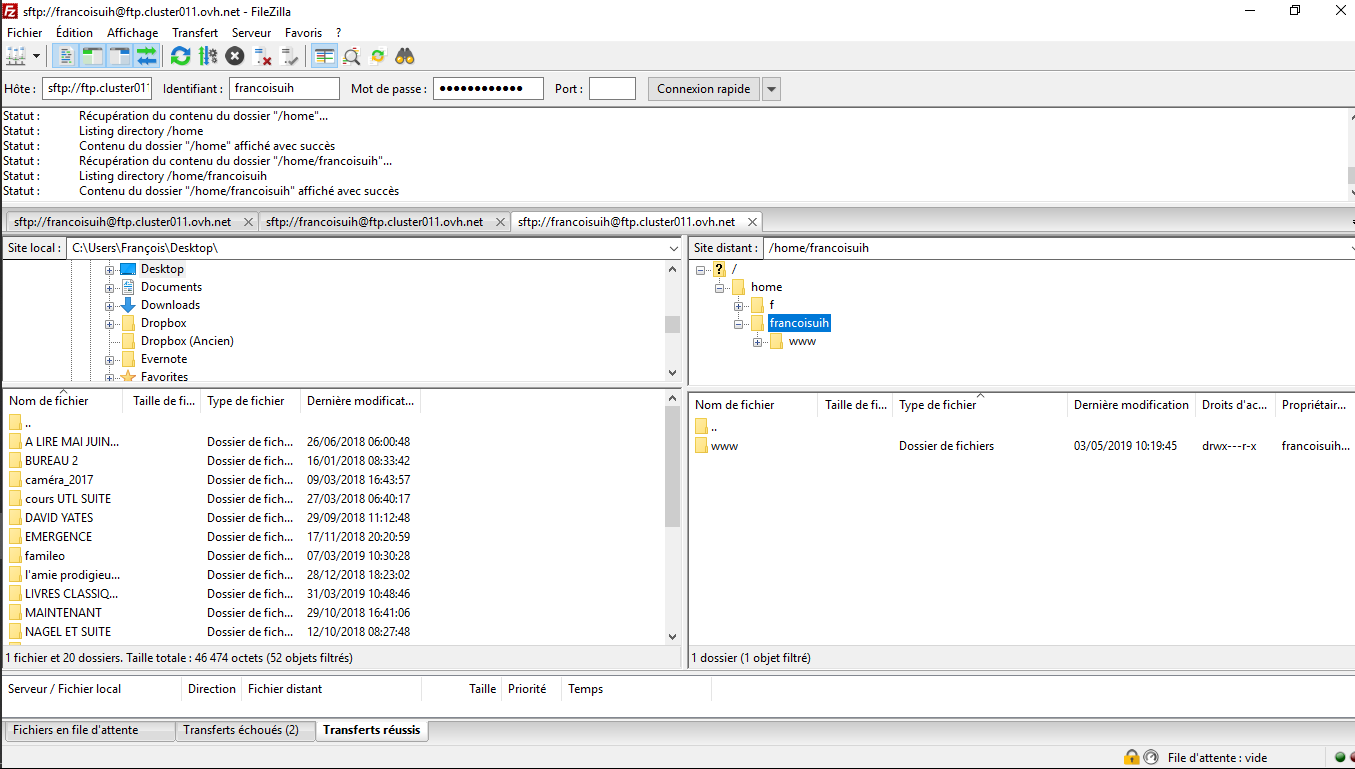Click the synchronized browsing icon
Viewport: 1355px width, 769px height.
[x=378, y=56]
